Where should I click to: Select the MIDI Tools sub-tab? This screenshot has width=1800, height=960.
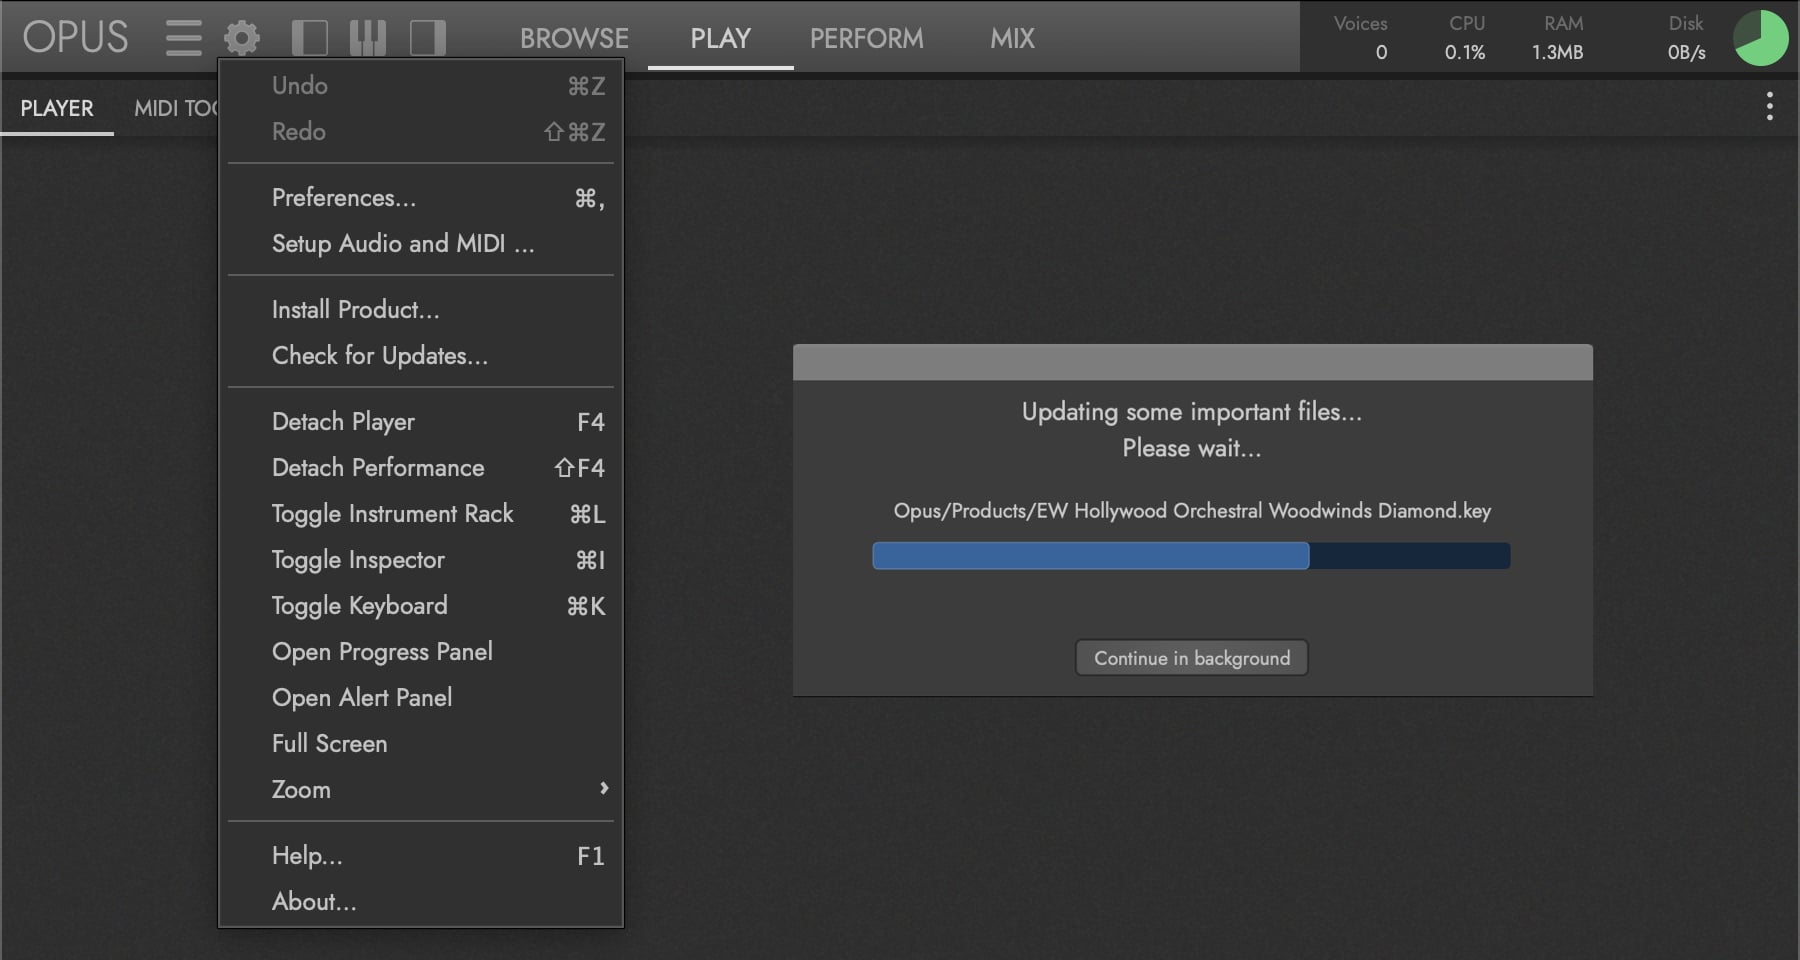click(x=176, y=108)
